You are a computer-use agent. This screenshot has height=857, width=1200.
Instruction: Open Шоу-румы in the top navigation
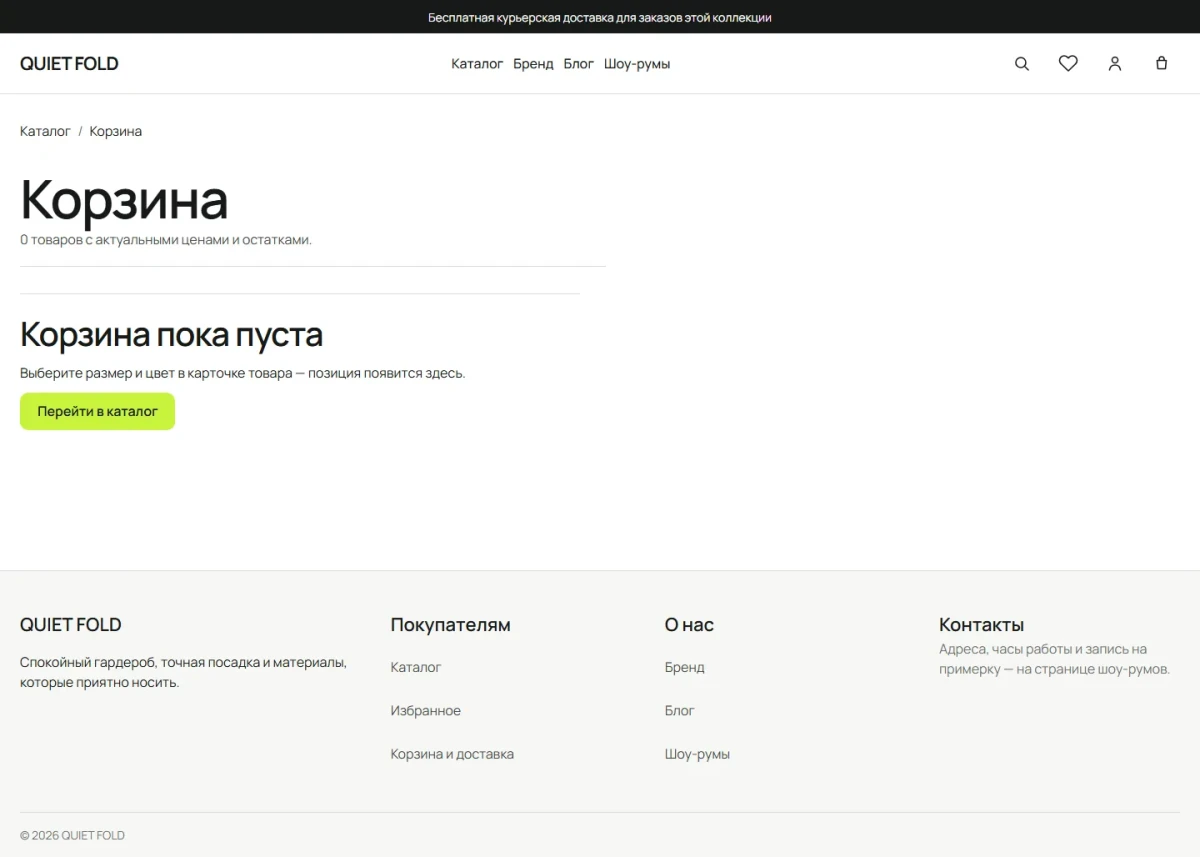637,64
